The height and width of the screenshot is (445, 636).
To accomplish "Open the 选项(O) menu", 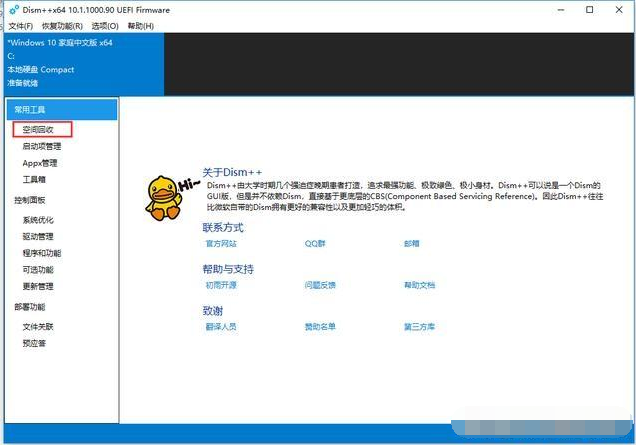I will pos(105,26).
